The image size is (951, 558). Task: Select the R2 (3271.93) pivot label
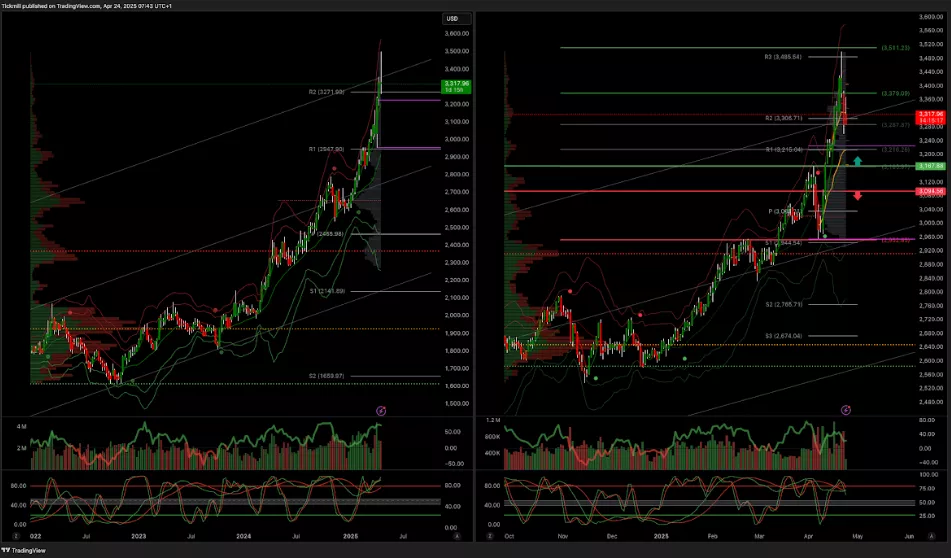pos(326,92)
